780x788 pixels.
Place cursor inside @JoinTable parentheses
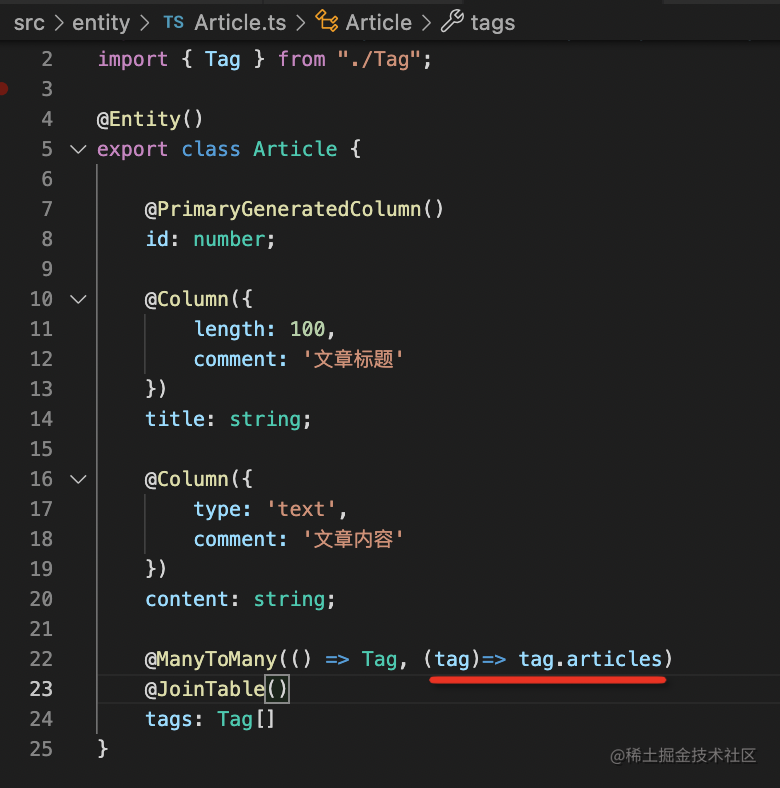277,689
